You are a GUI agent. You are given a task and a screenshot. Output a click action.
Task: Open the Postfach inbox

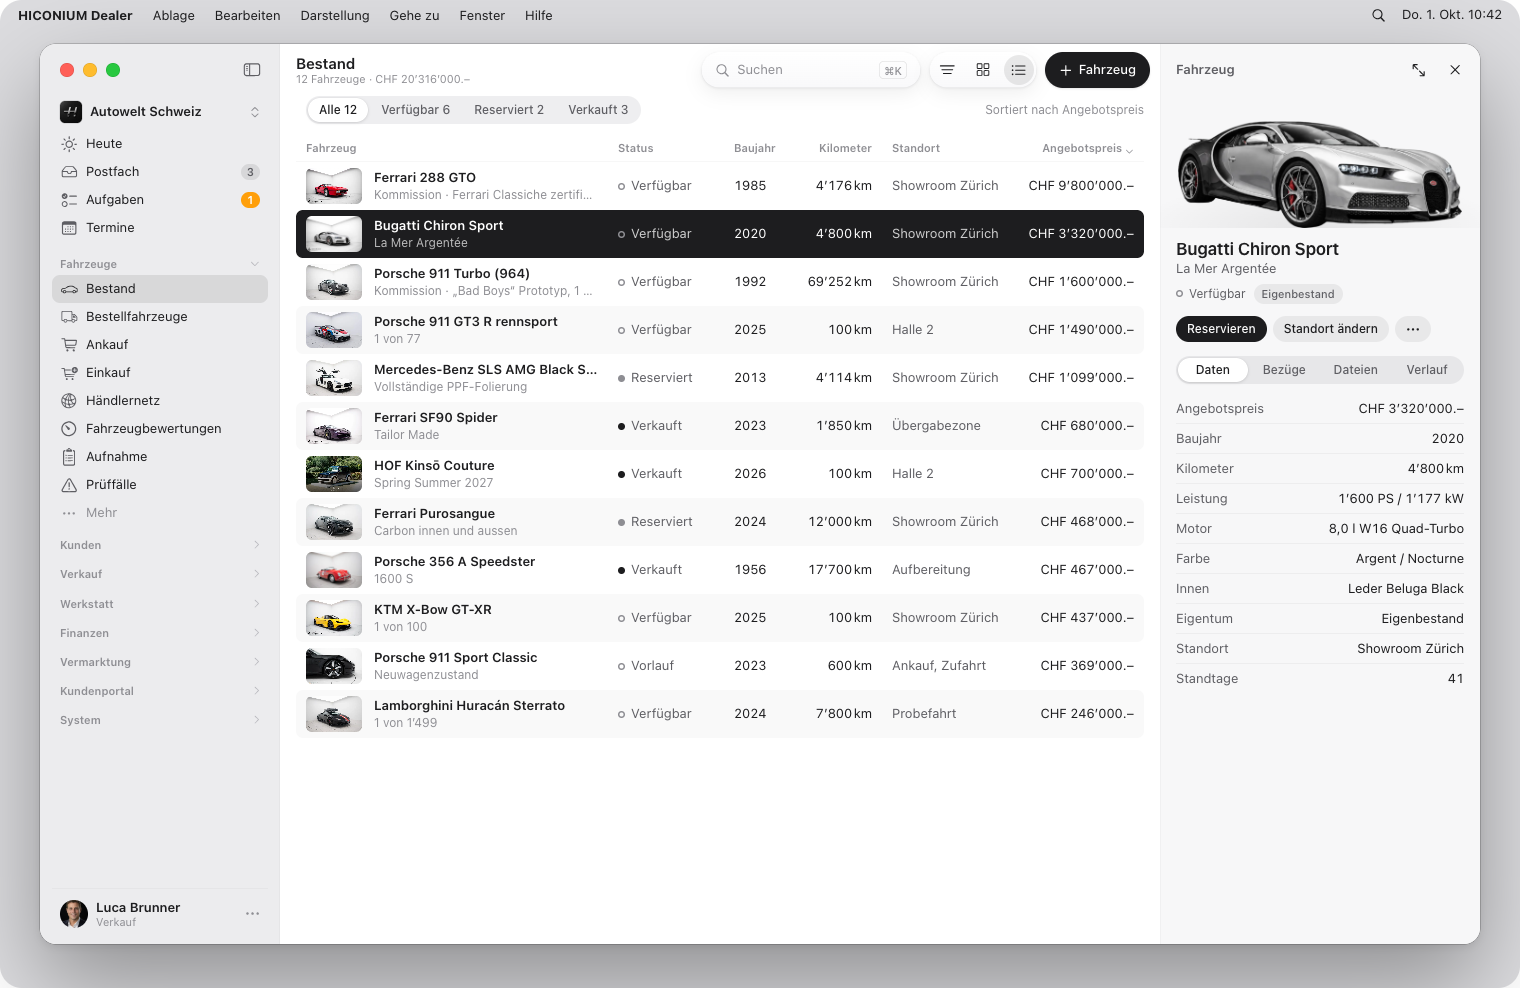[x=160, y=172]
